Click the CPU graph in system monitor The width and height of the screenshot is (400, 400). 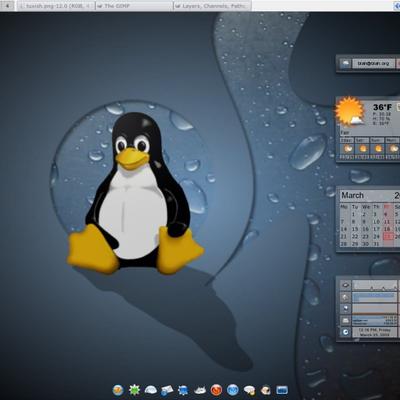click(x=375, y=285)
